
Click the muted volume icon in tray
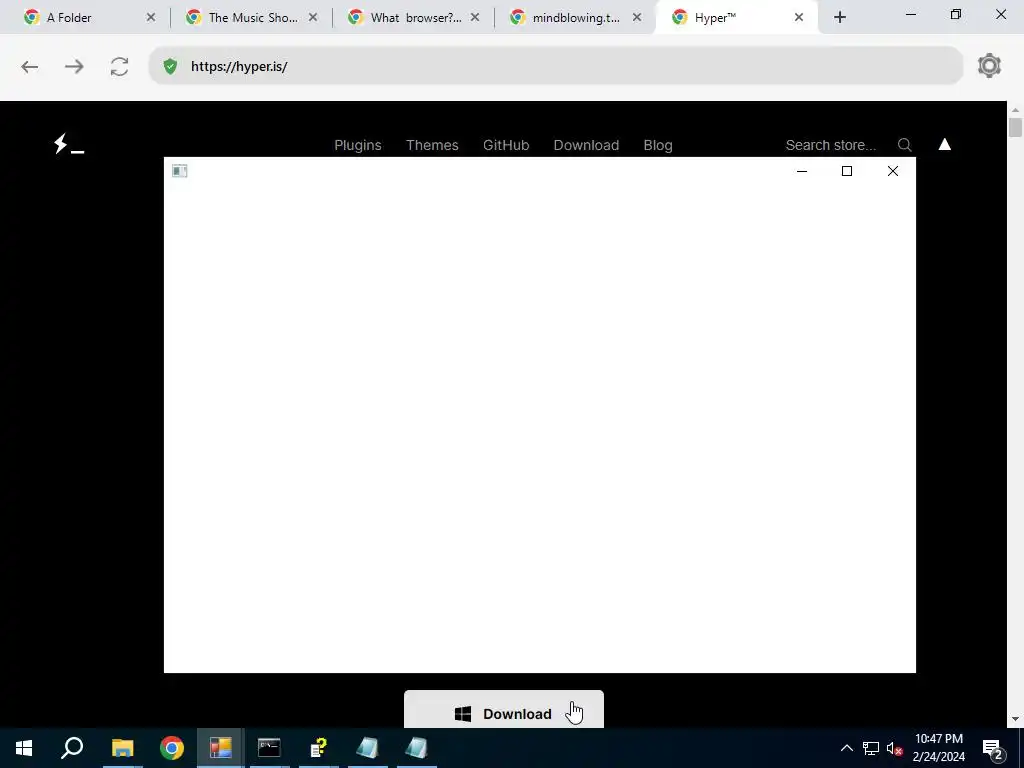tap(894, 748)
